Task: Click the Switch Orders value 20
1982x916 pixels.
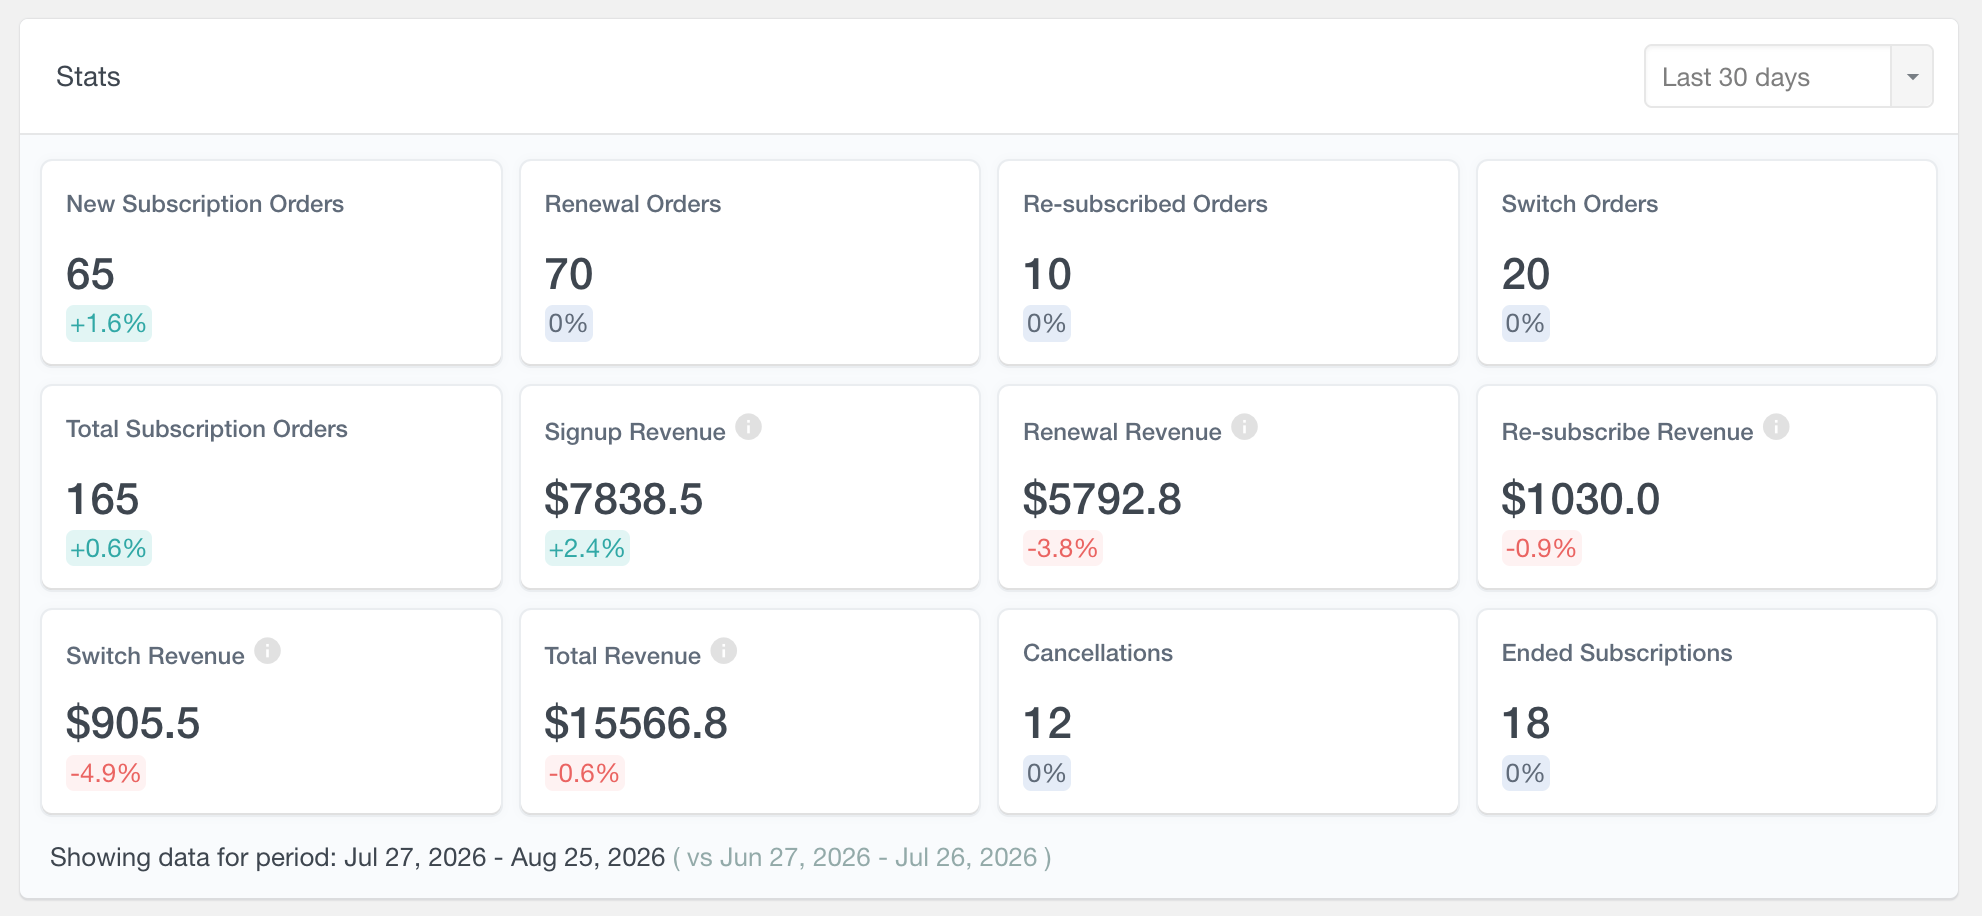Action: [1526, 274]
